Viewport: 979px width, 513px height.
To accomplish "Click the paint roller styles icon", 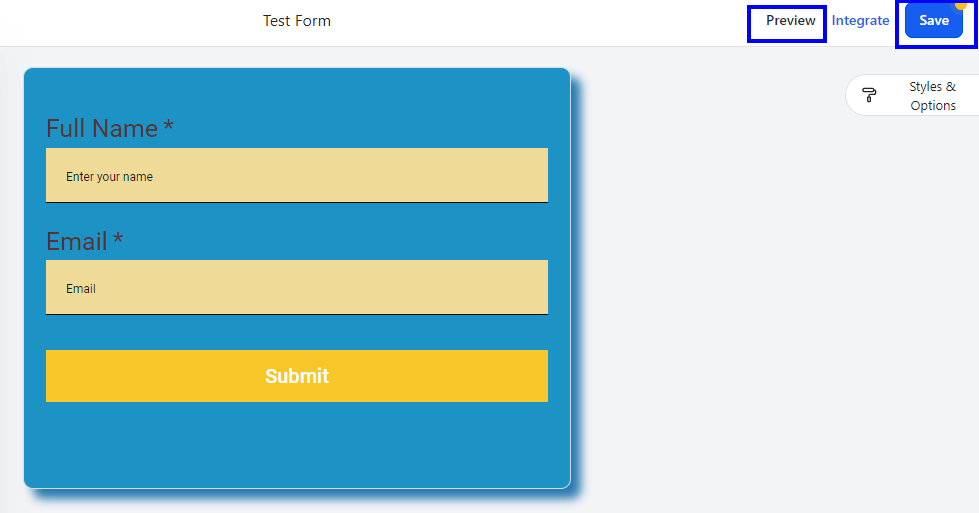I will click(x=868, y=95).
